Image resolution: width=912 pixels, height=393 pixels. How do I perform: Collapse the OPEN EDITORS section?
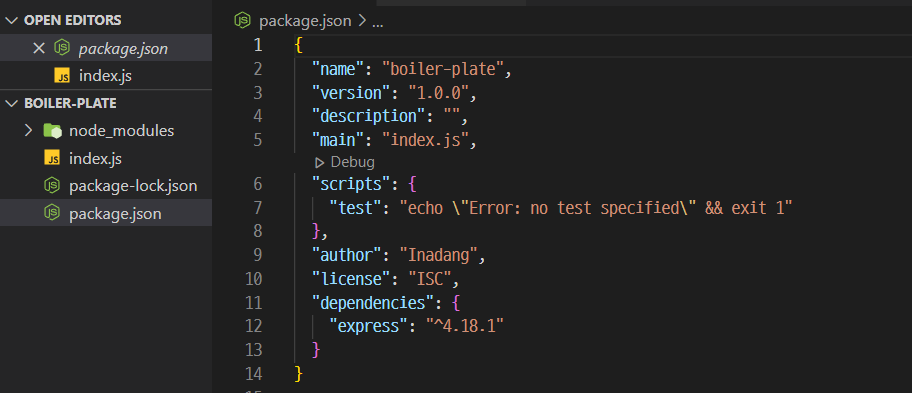point(12,20)
